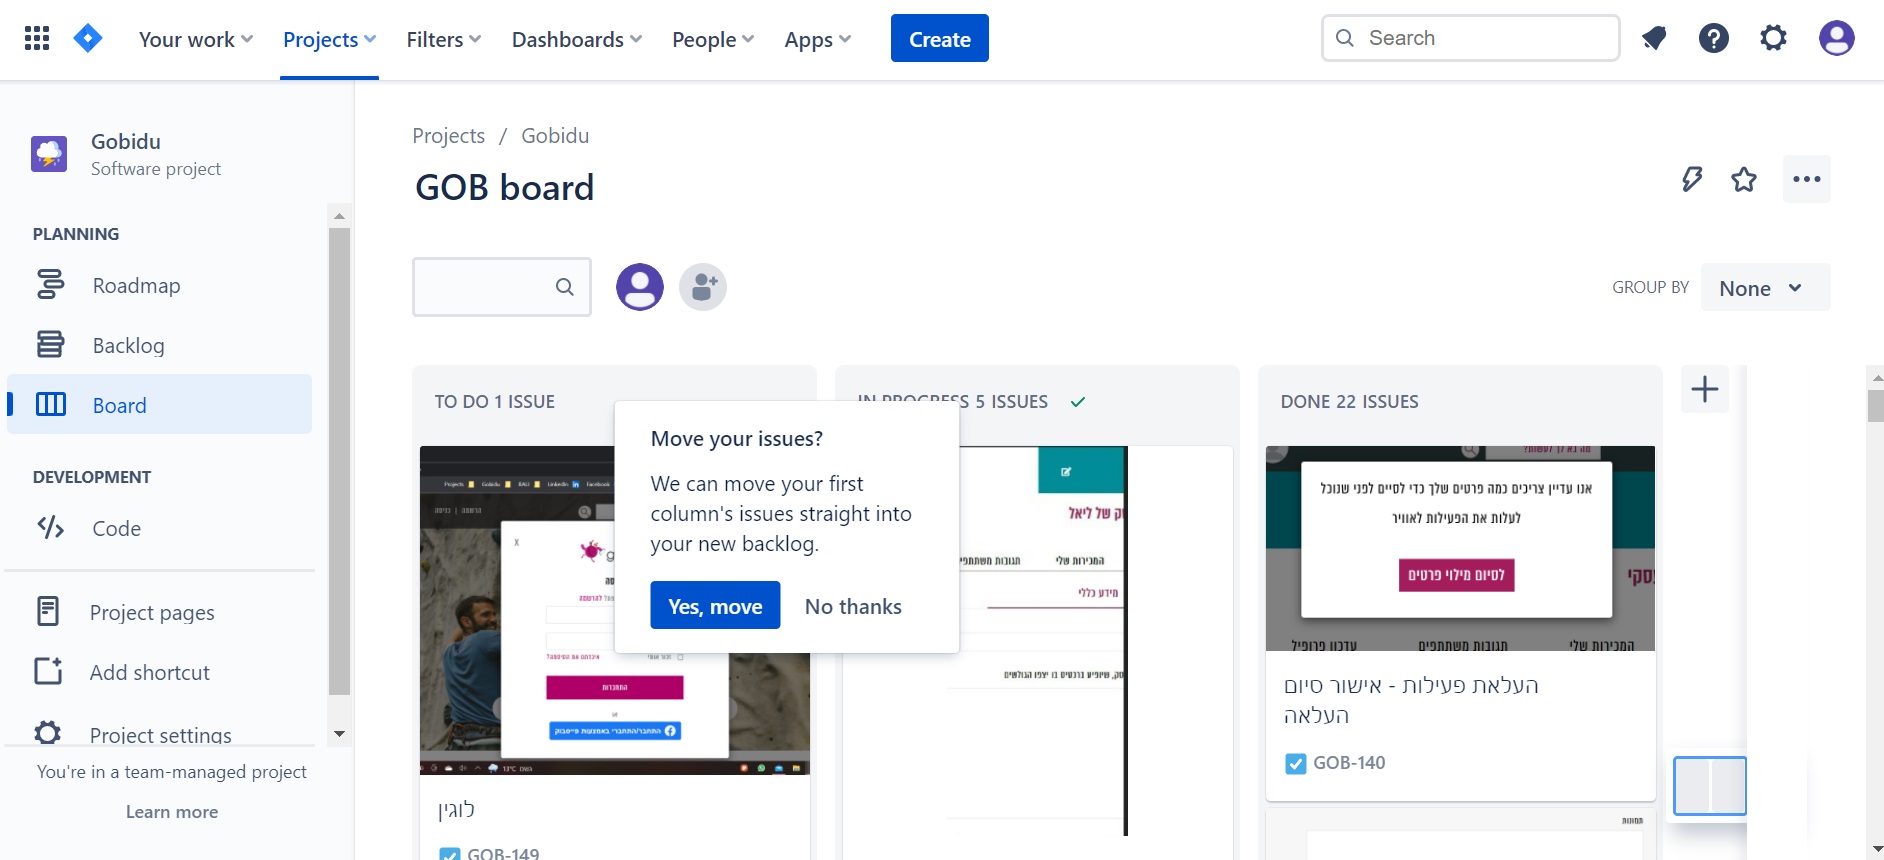Viewport: 1884px width, 860px height.
Task: Open the Group by None dropdown
Action: (1765, 288)
